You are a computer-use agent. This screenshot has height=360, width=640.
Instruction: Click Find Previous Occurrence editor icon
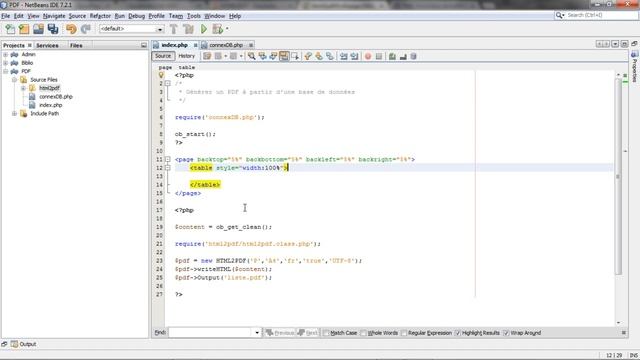(x=262, y=56)
